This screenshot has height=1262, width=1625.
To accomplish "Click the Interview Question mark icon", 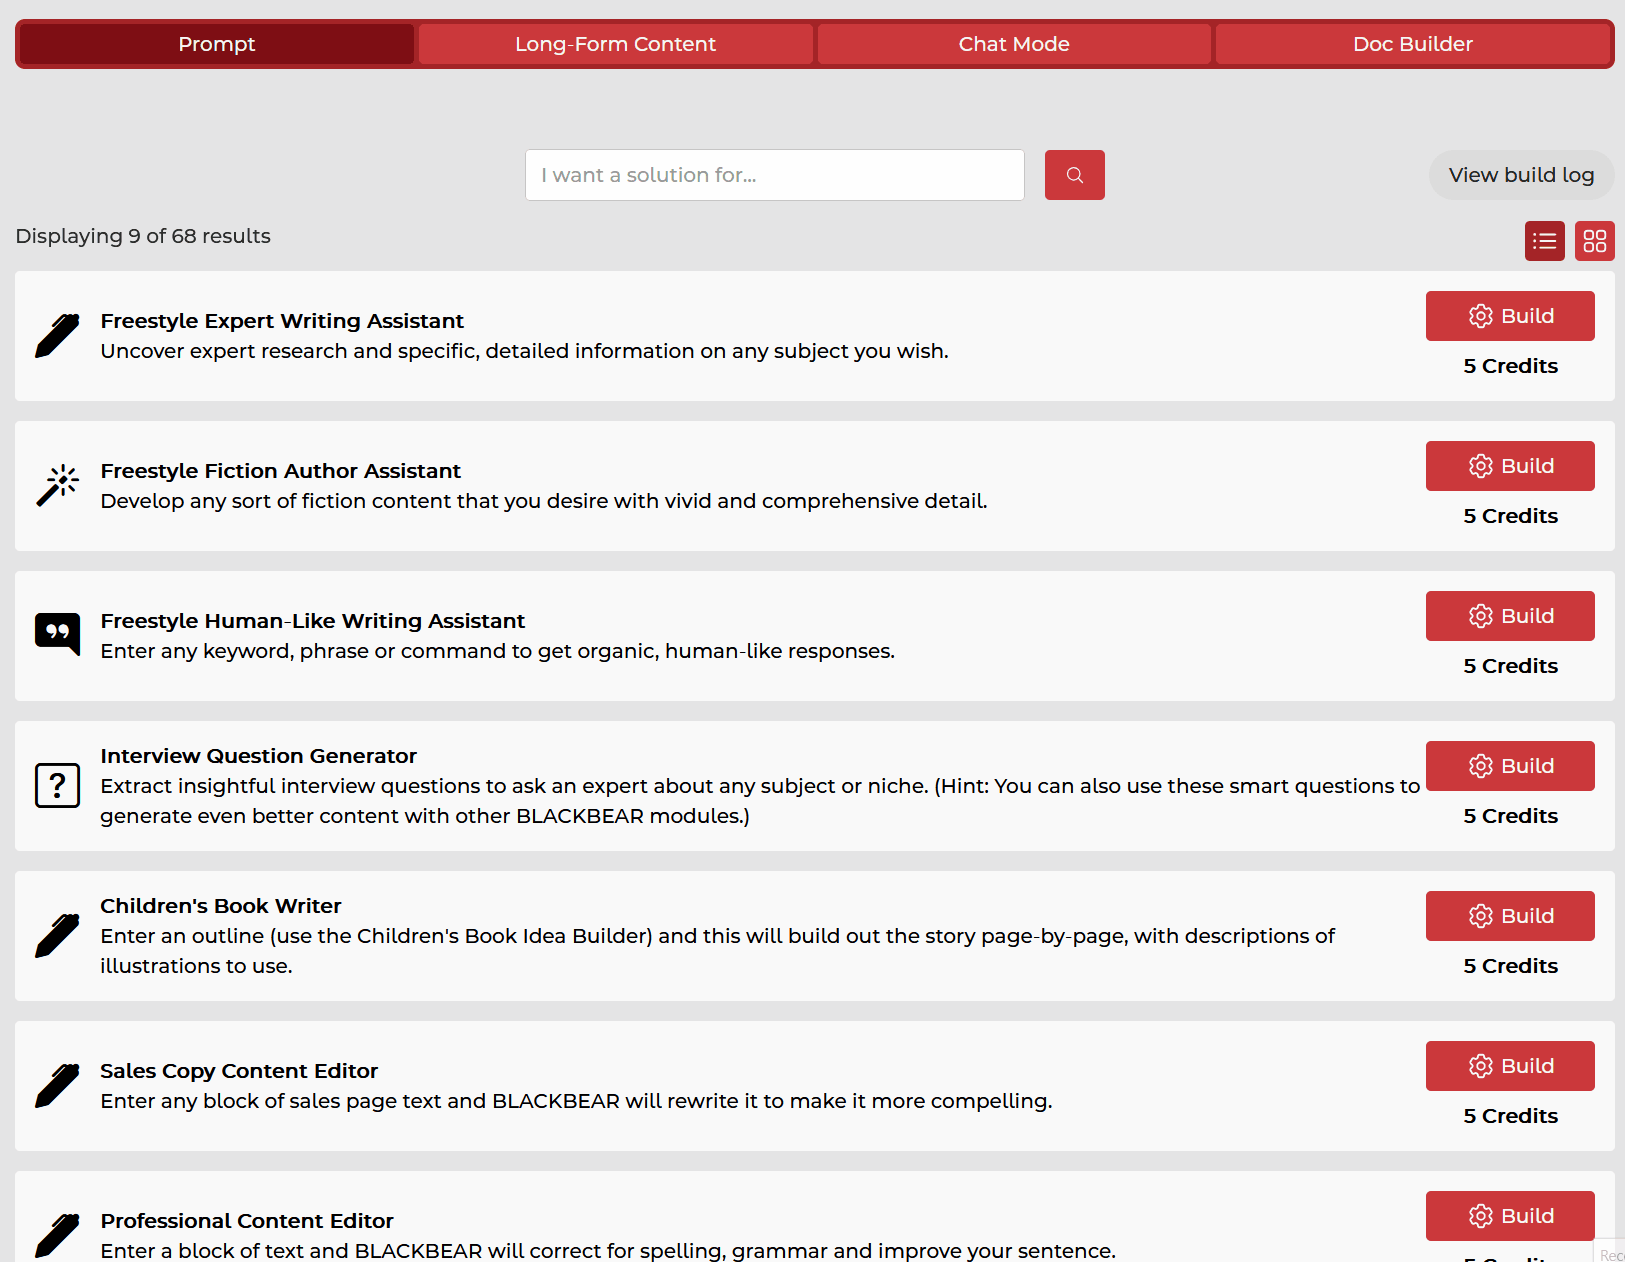I will pyautogui.click(x=57, y=785).
